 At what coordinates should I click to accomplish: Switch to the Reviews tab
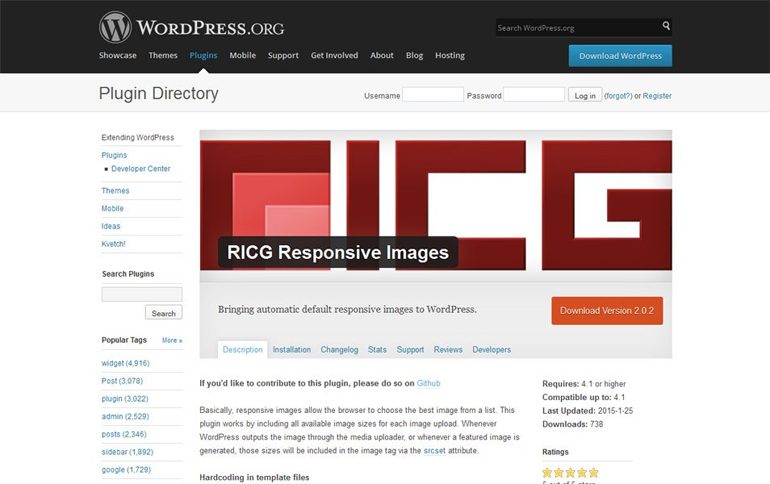(448, 350)
